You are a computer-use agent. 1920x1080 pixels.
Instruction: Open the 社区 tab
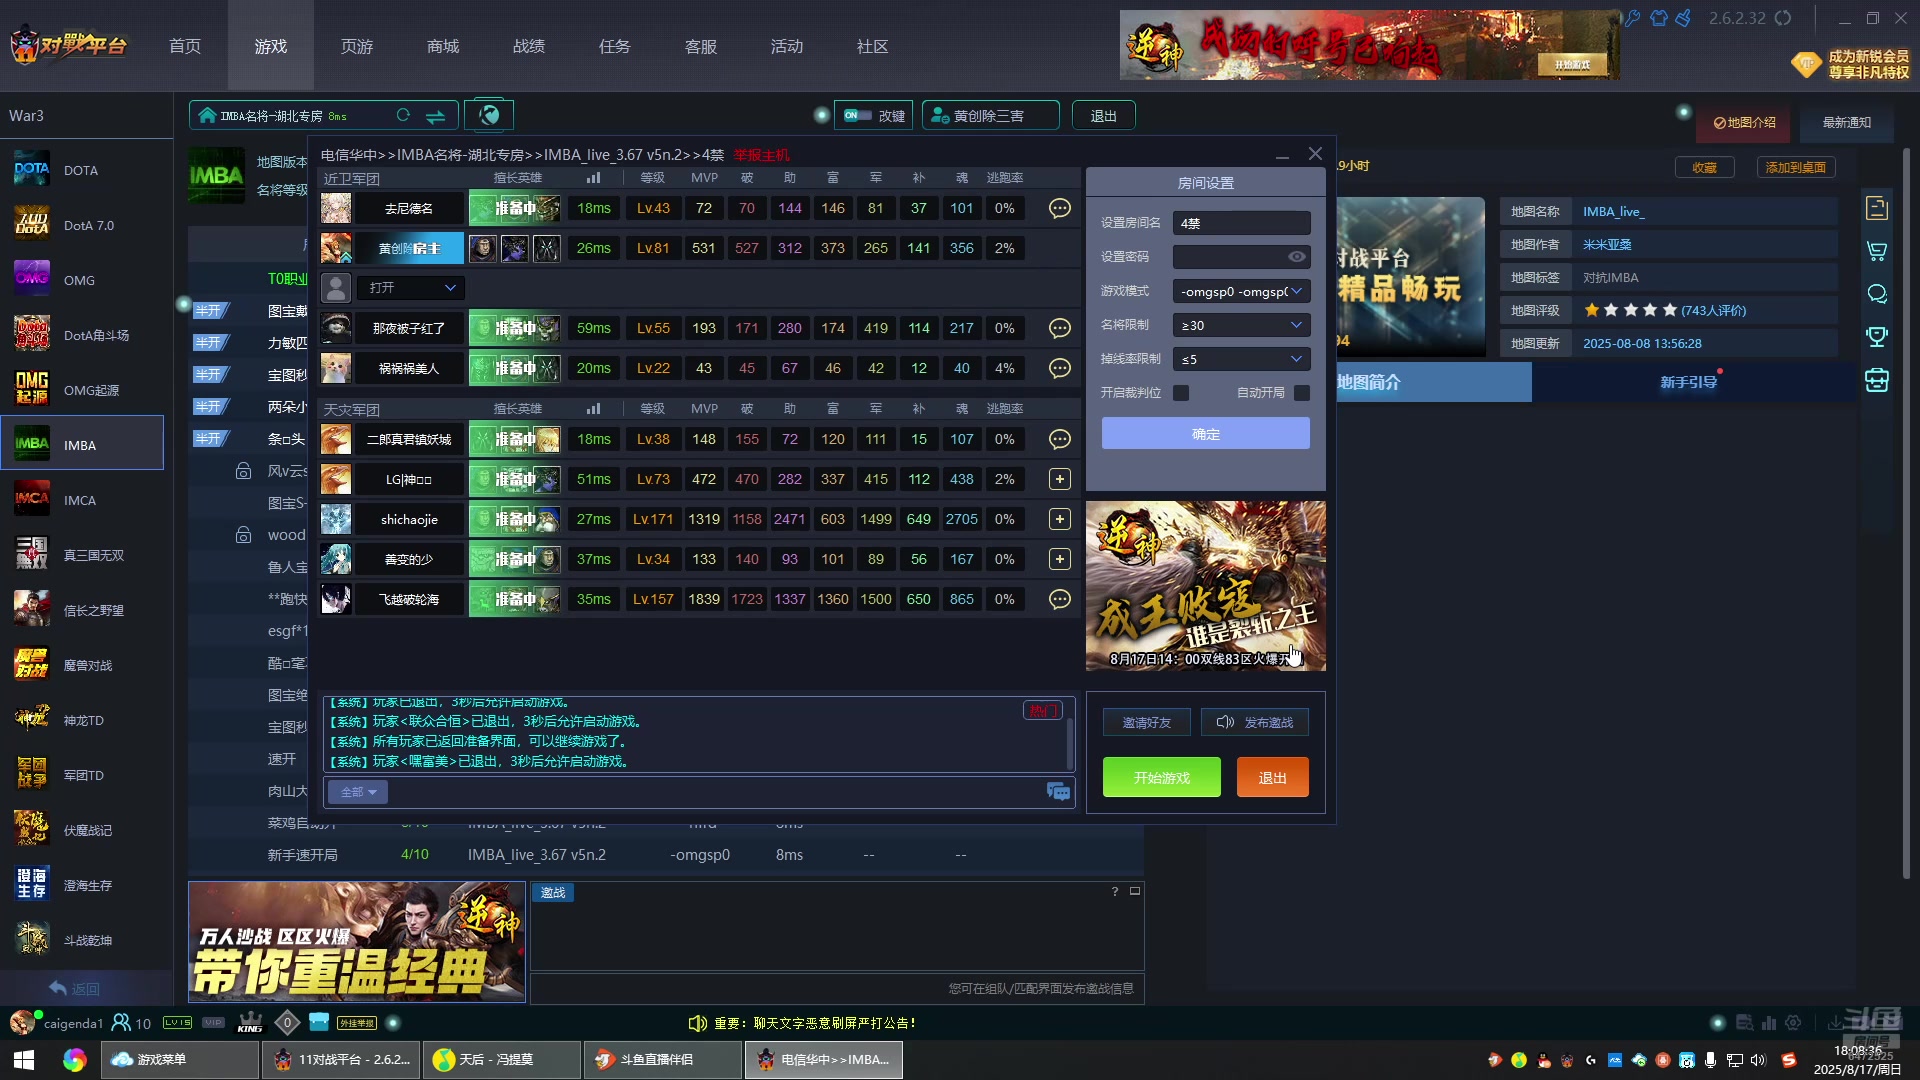[x=873, y=46]
